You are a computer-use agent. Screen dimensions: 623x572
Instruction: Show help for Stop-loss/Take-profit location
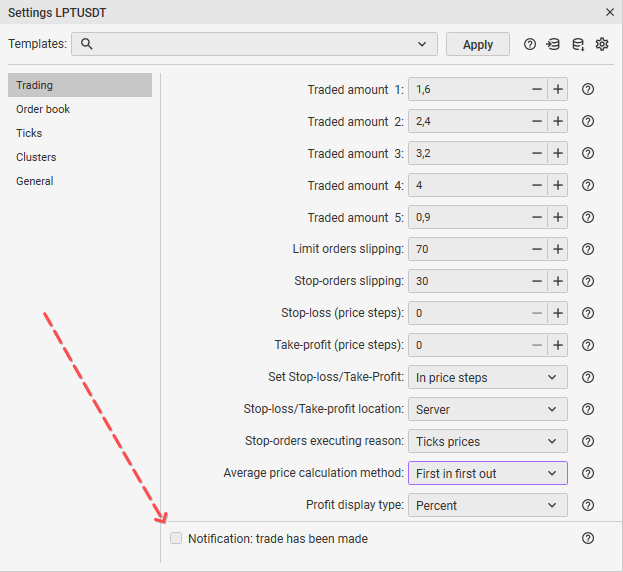[x=588, y=409]
